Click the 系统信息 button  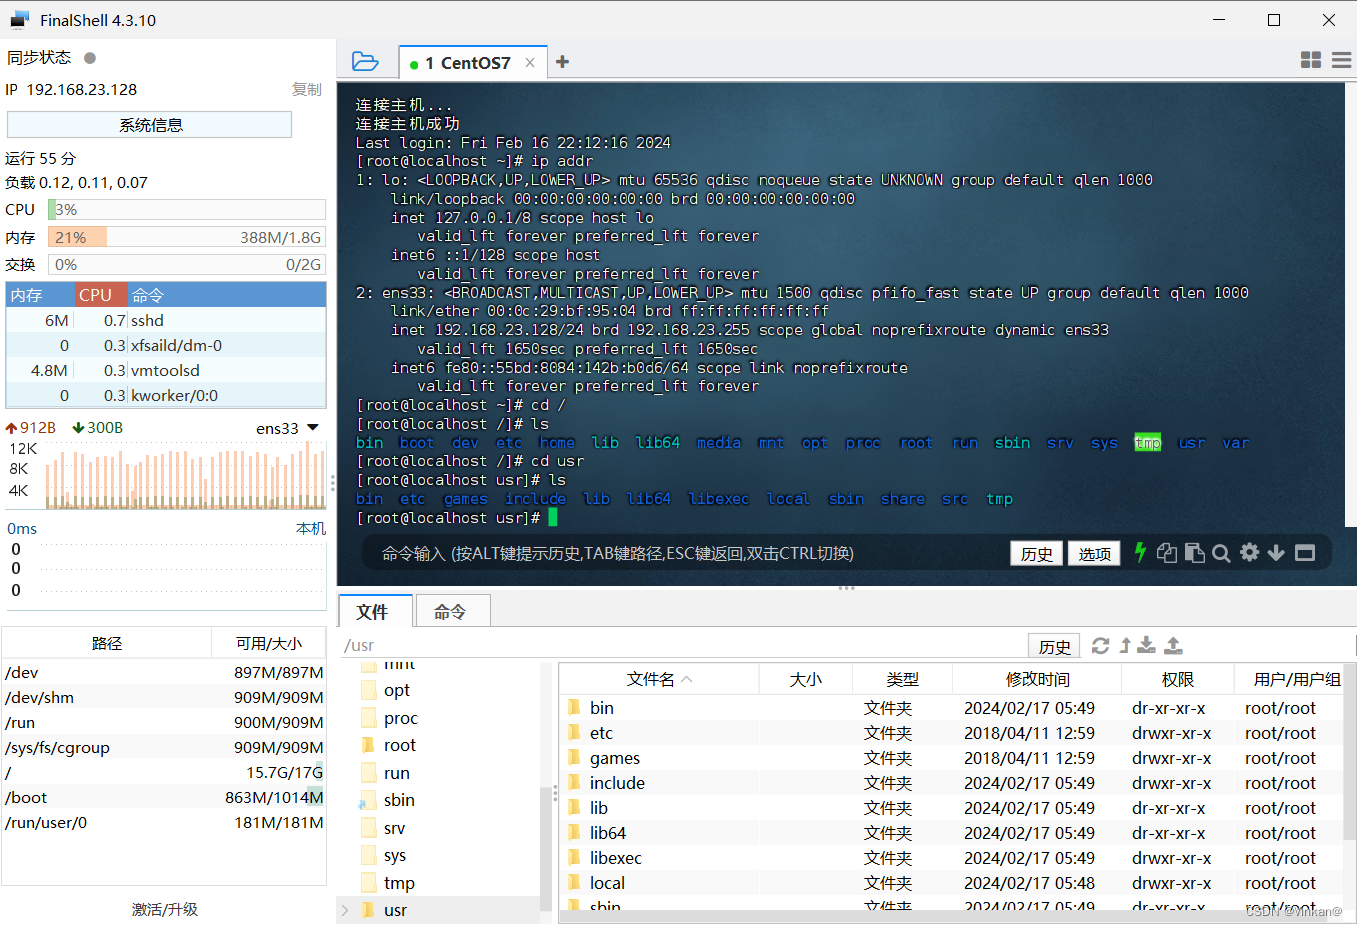[x=148, y=124]
